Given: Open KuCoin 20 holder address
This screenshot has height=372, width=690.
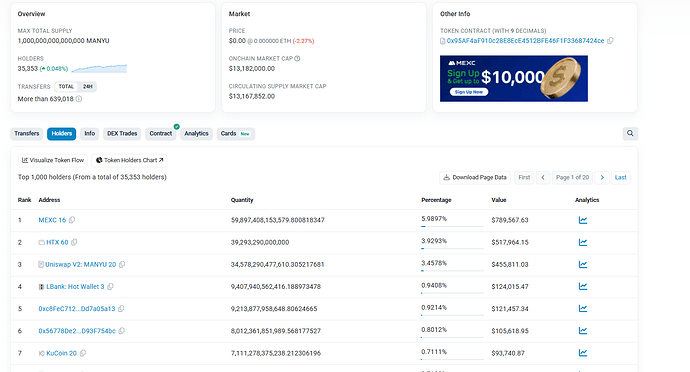Looking at the screenshot, I should [x=62, y=353].
